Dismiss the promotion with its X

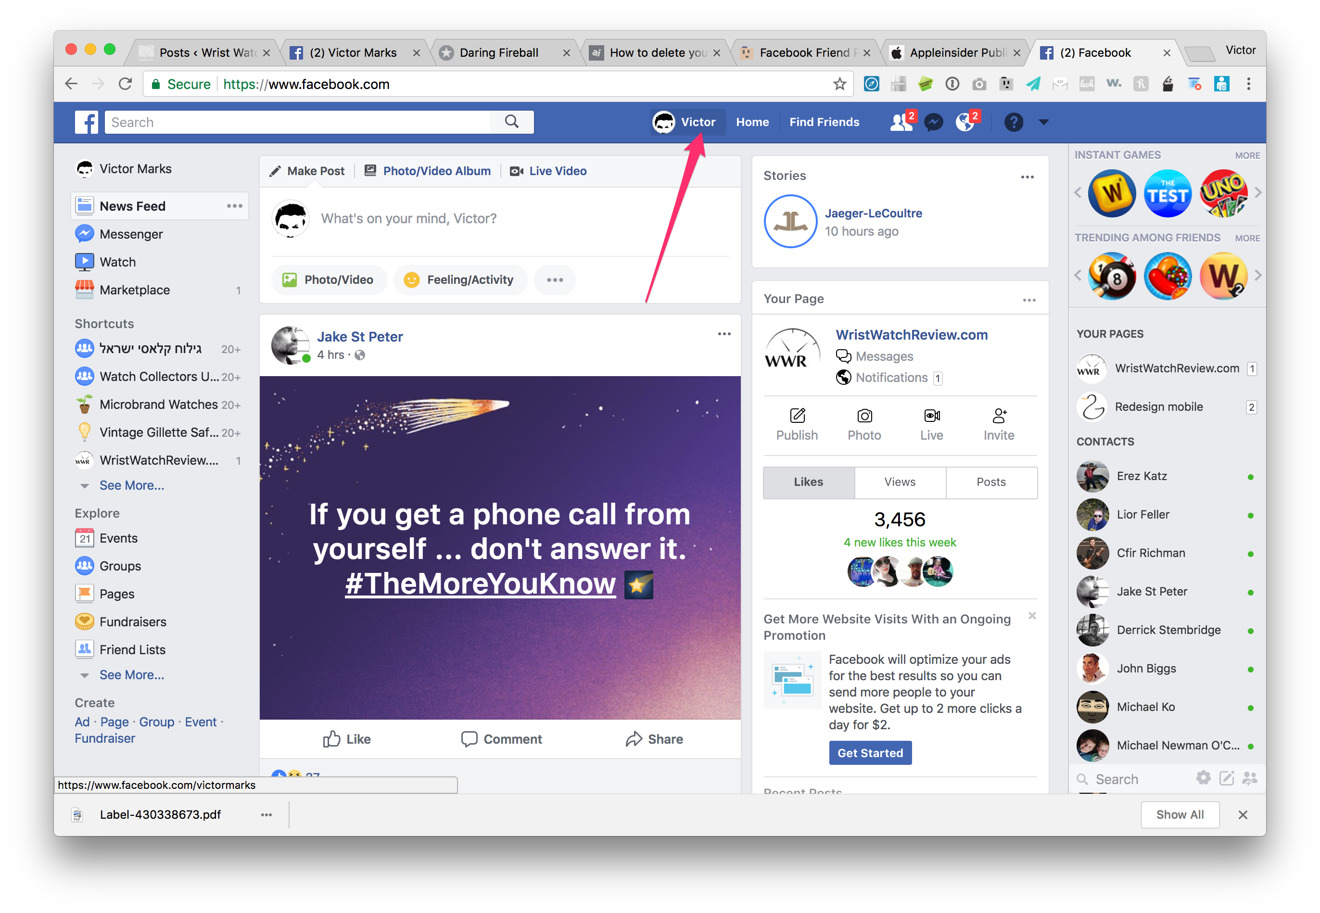click(1032, 616)
